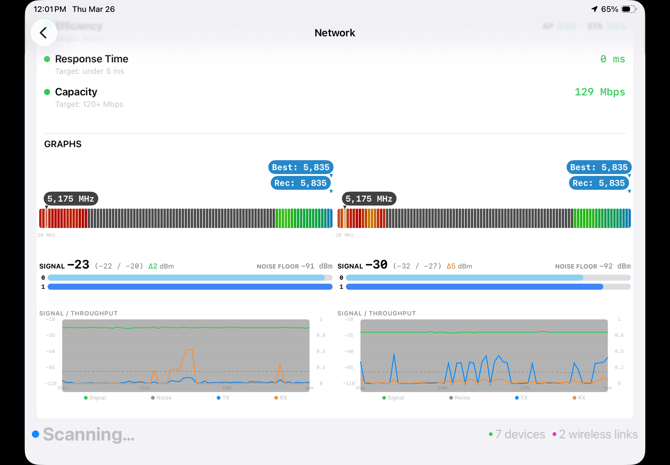Tap the right 5,175 MHz frequency marker
The image size is (670, 465).
coord(369,199)
